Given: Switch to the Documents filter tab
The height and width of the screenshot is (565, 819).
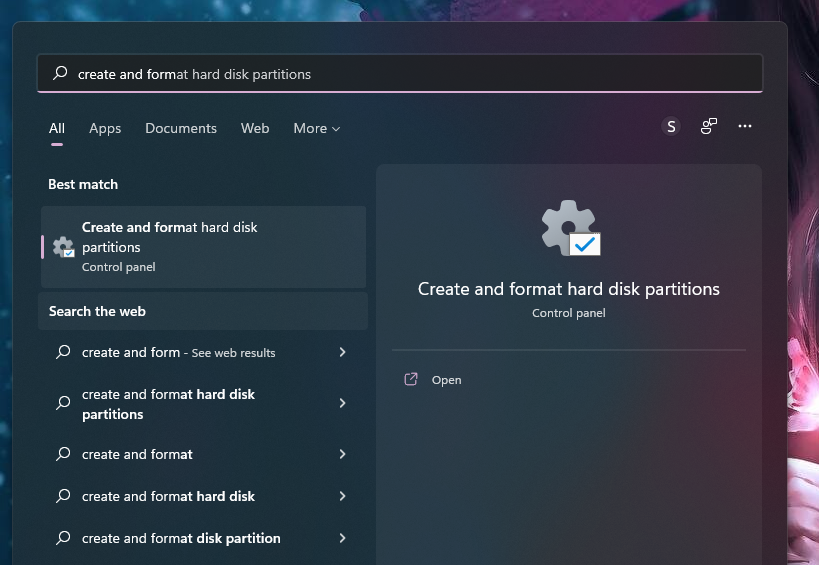Looking at the screenshot, I should point(181,128).
